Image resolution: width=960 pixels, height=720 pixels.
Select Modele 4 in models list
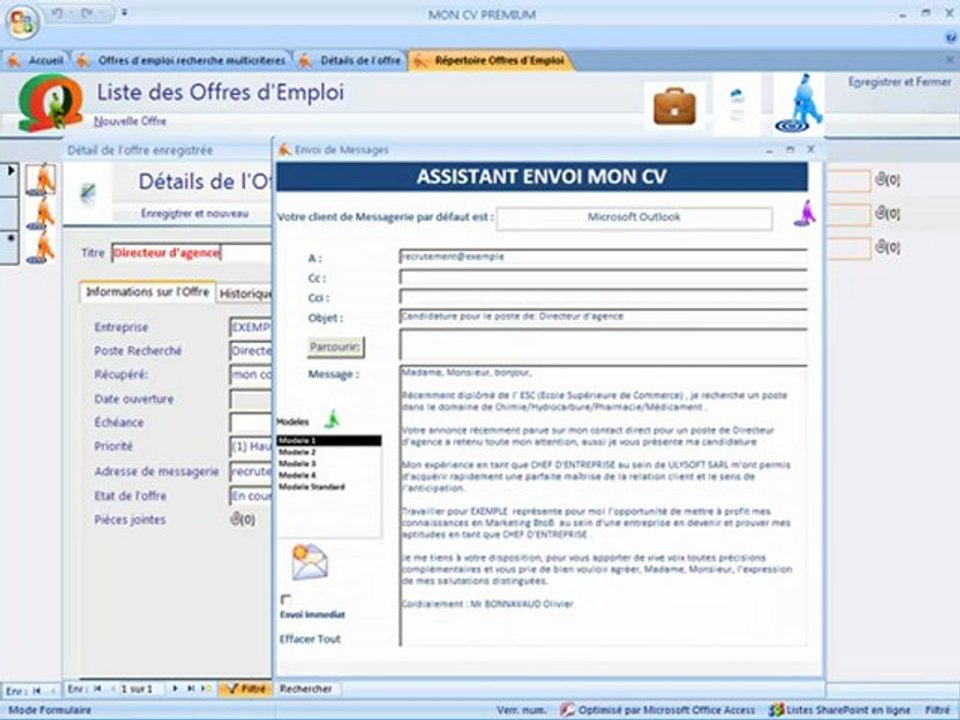pyautogui.click(x=329, y=475)
